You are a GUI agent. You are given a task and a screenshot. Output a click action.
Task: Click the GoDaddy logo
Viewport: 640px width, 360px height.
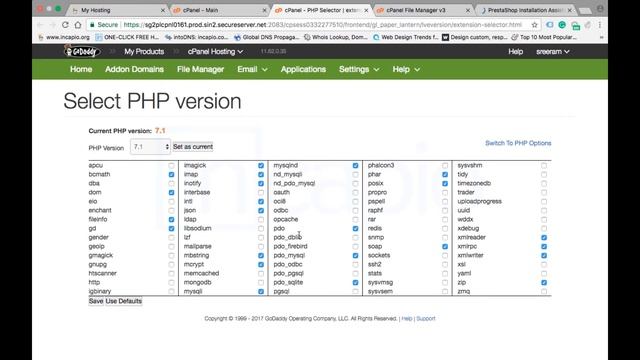coord(81,51)
